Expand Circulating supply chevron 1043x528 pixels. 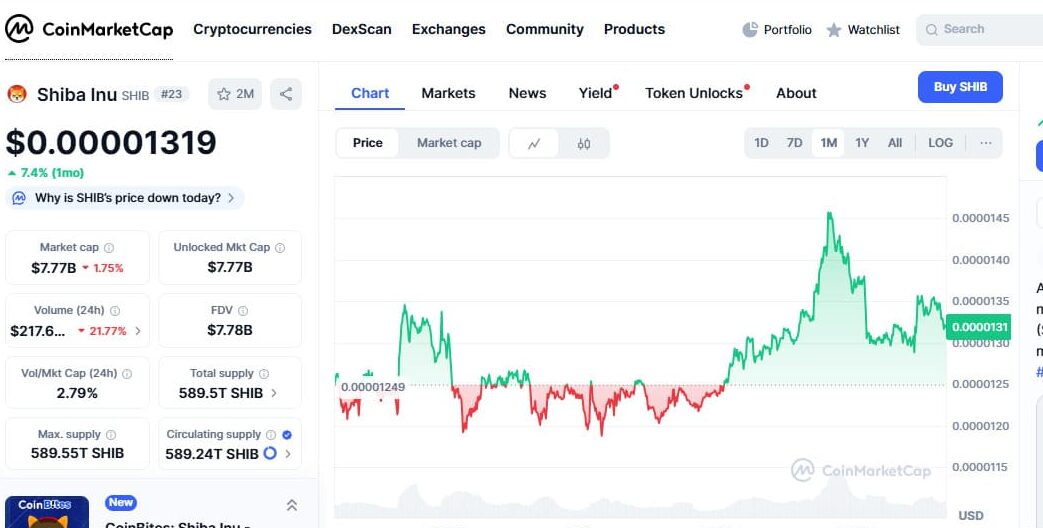pyautogui.click(x=288, y=454)
